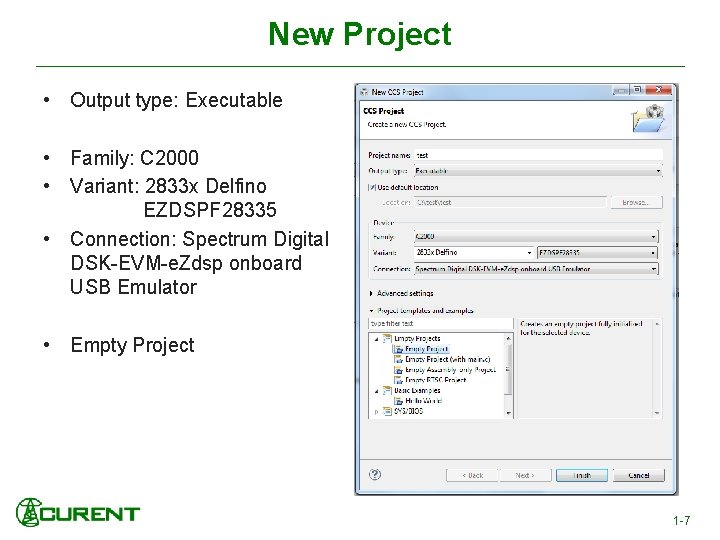Open the Variant 2833x Delfino dropdown
Screen dimensions: 720x540
474,253
